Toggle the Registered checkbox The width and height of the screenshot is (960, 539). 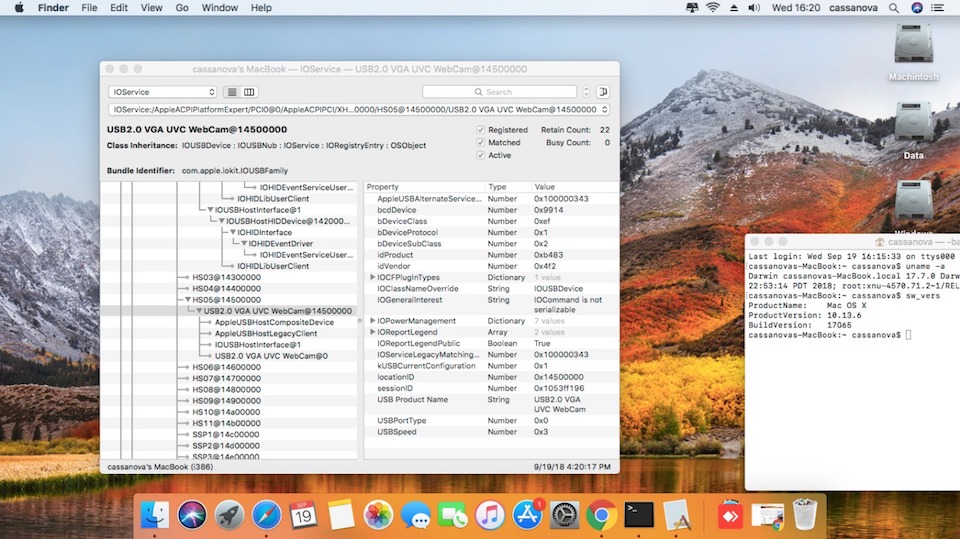pos(481,130)
